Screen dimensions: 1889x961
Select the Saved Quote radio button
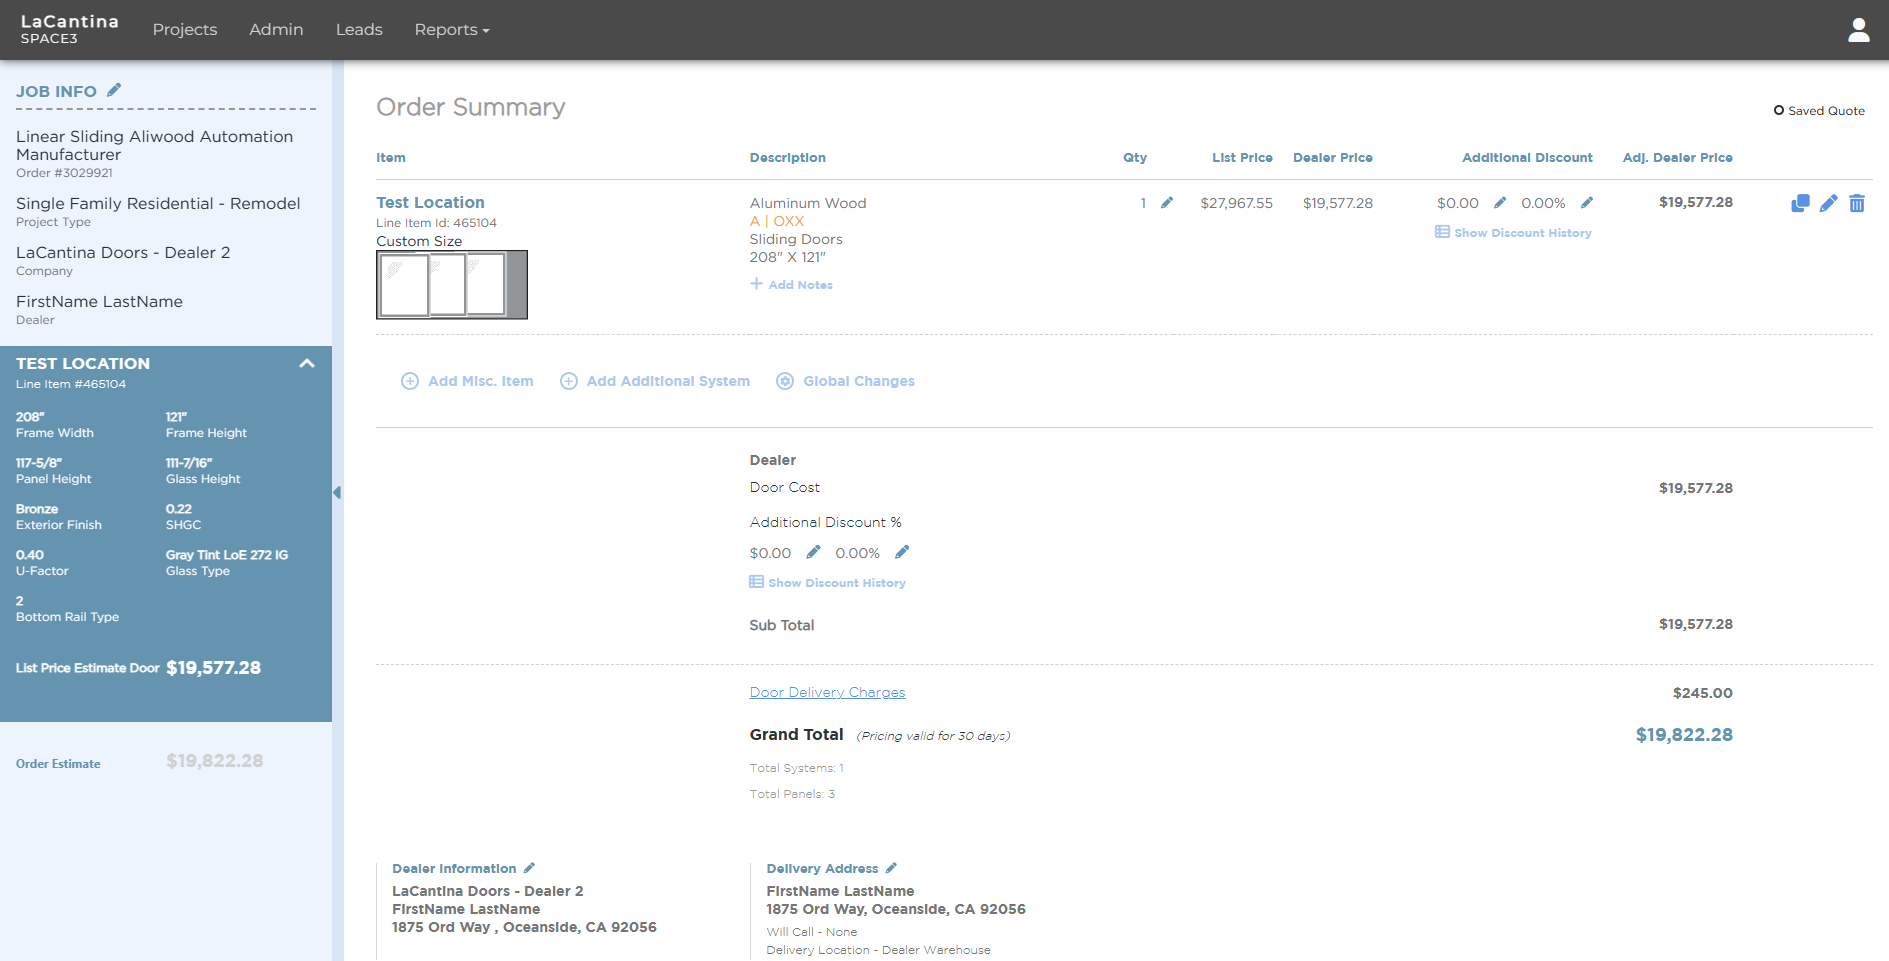click(1779, 110)
